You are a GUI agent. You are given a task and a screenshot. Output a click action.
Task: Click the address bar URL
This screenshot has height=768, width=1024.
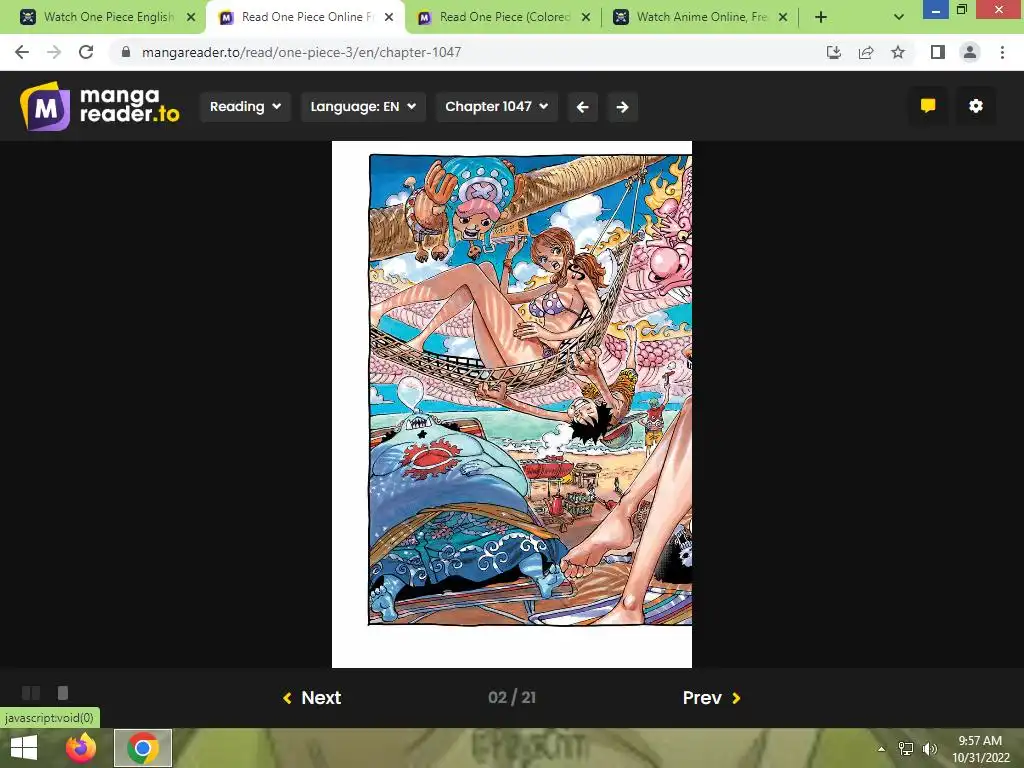pyautogui.click(x=302, y=52)
